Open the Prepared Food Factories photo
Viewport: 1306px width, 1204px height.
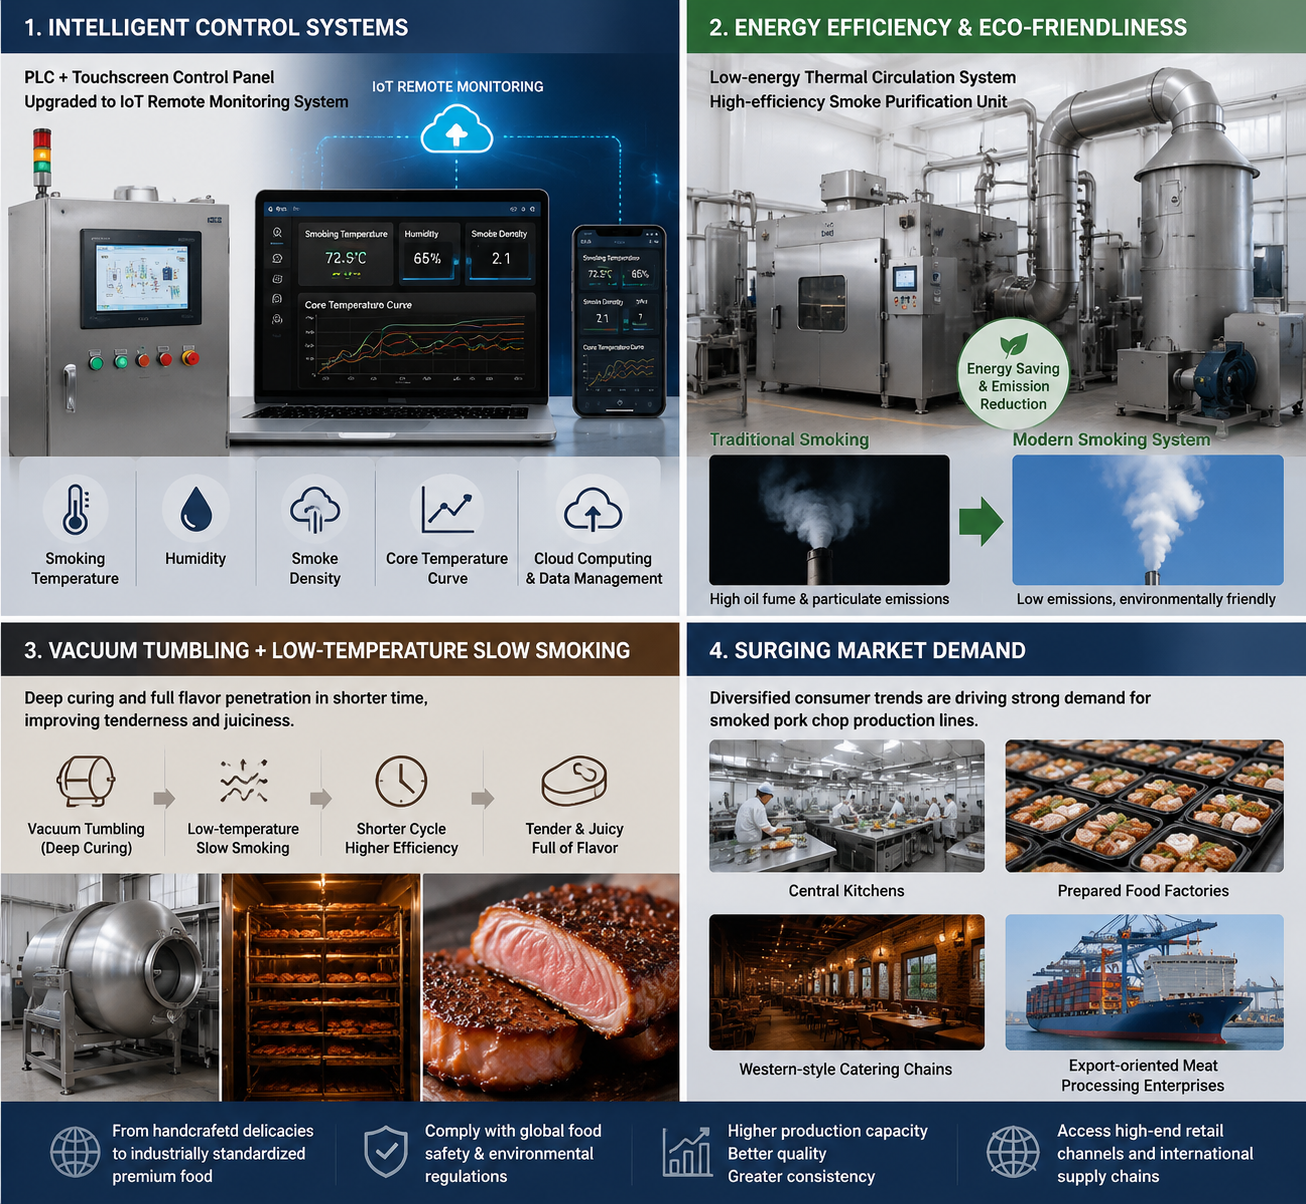click(x=1144, y=806)
